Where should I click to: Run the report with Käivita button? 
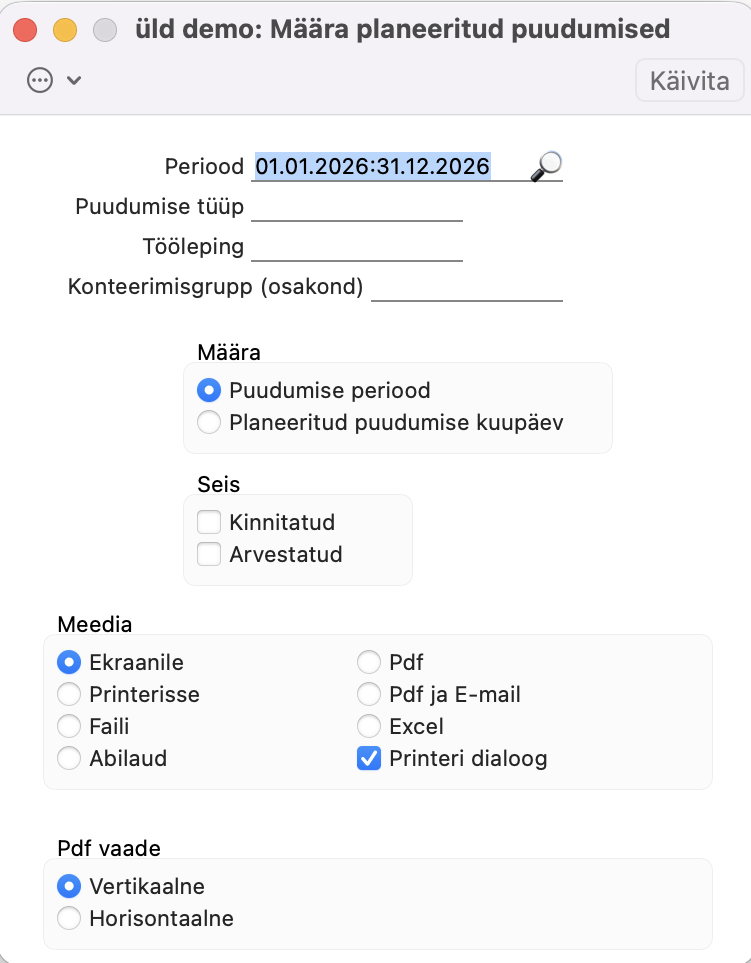(x=690, y=80)
